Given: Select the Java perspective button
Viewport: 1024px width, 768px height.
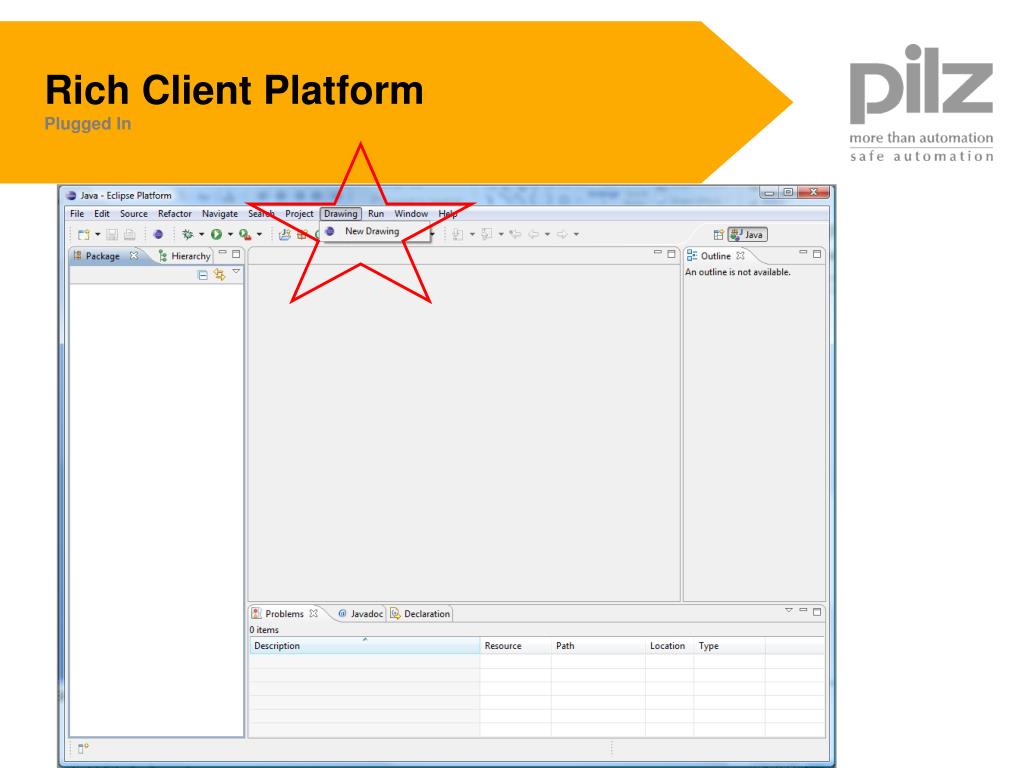Looking at the screenshot, I should coord(748,234).
